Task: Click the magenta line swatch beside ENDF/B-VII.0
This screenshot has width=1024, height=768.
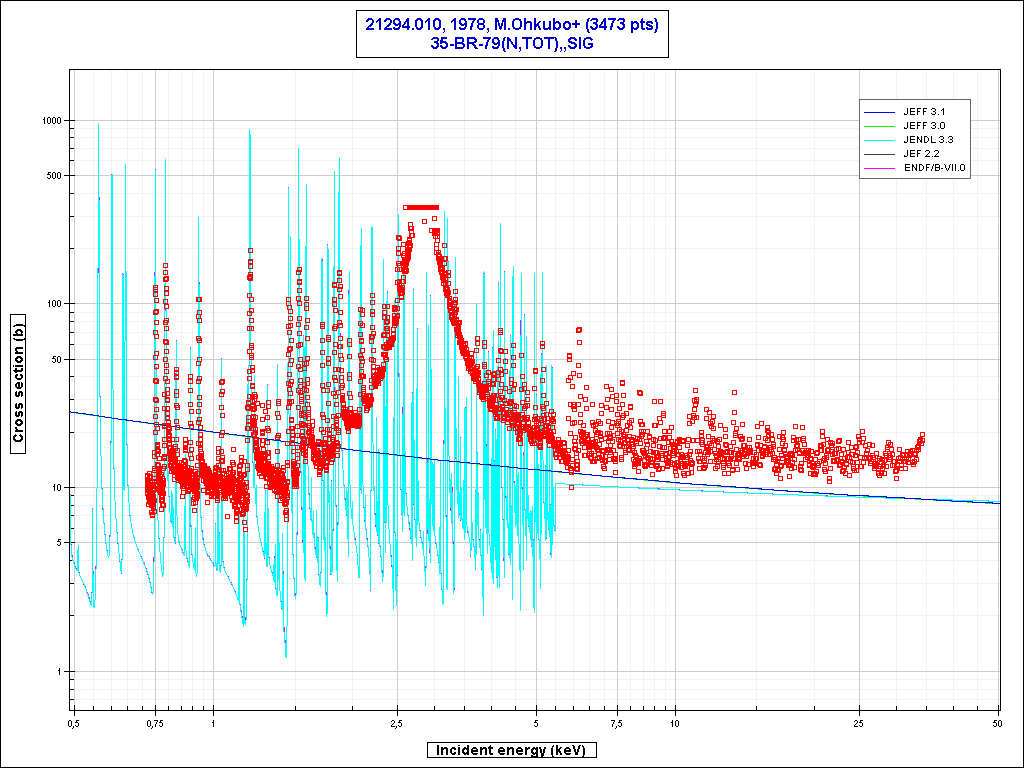Action: click(x=881, y=167)
